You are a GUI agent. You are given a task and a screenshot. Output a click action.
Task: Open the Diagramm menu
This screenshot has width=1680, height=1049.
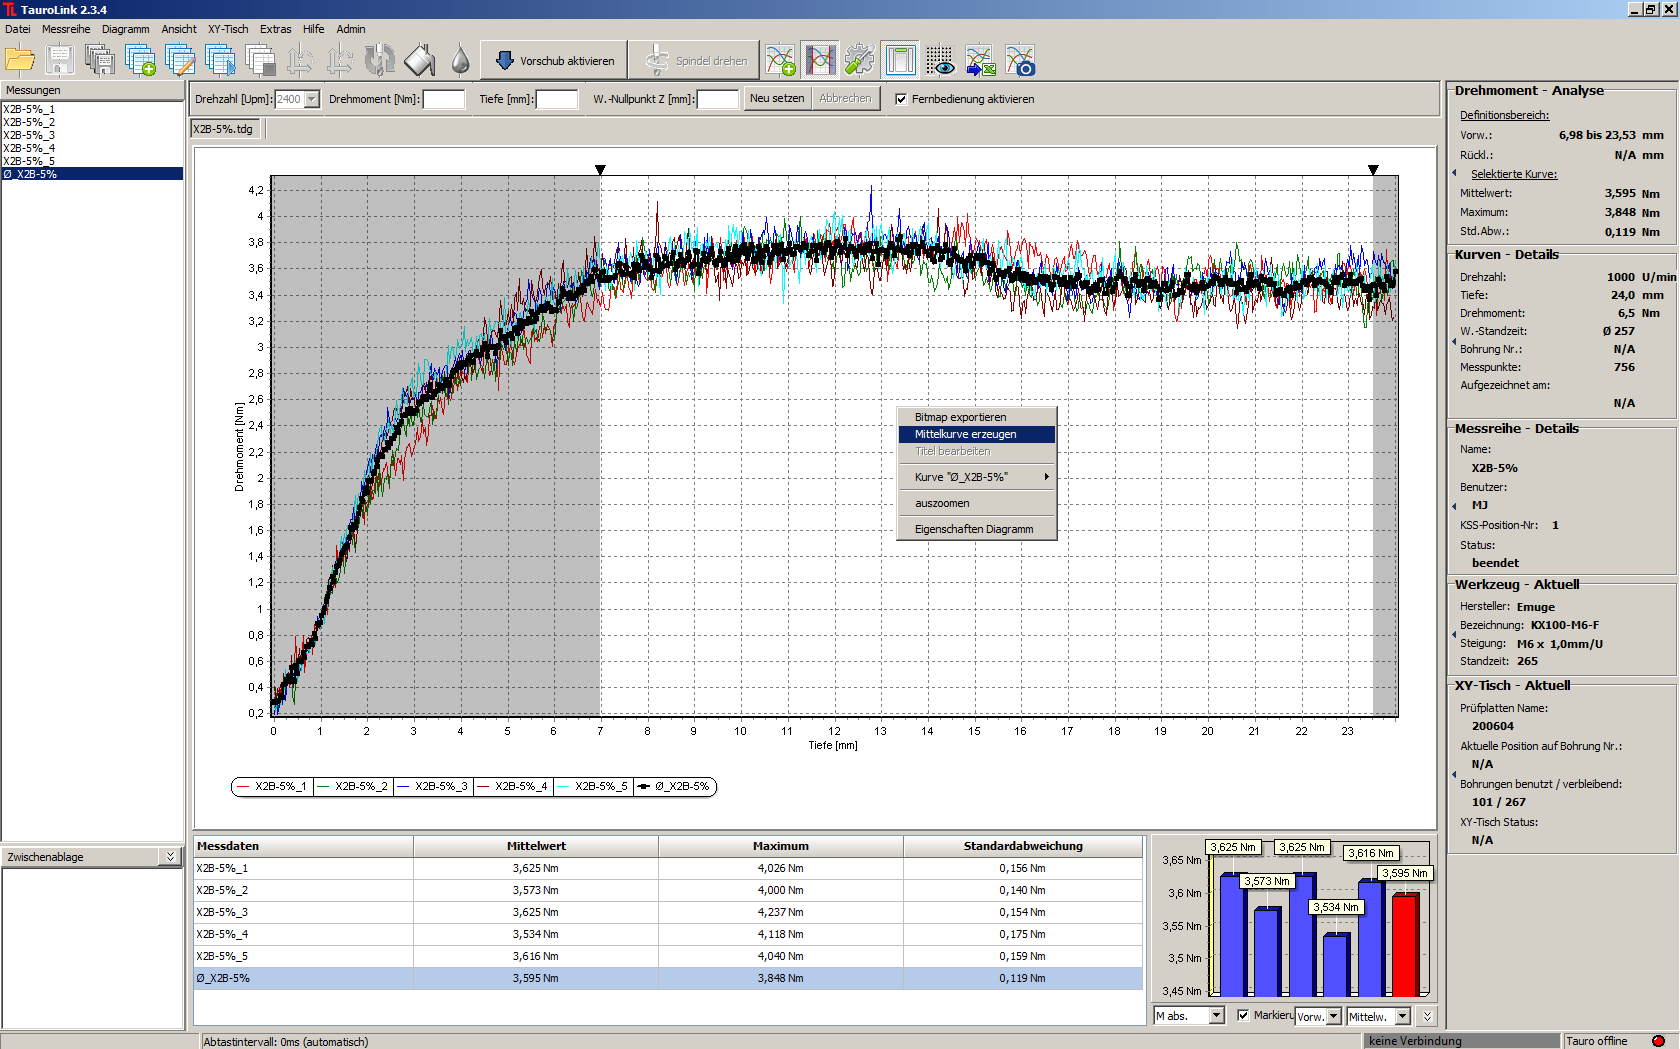[x=125, y=29]
